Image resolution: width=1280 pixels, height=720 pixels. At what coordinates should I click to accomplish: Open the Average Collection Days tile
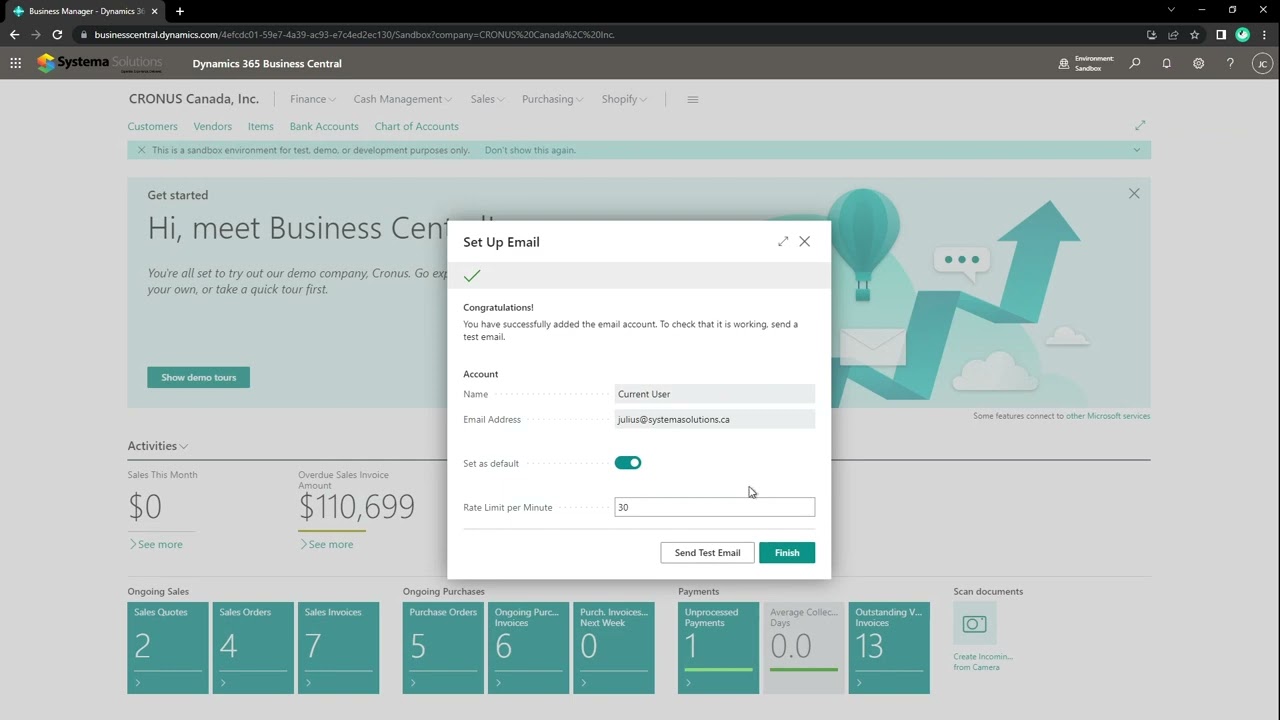tap(804, 648)
